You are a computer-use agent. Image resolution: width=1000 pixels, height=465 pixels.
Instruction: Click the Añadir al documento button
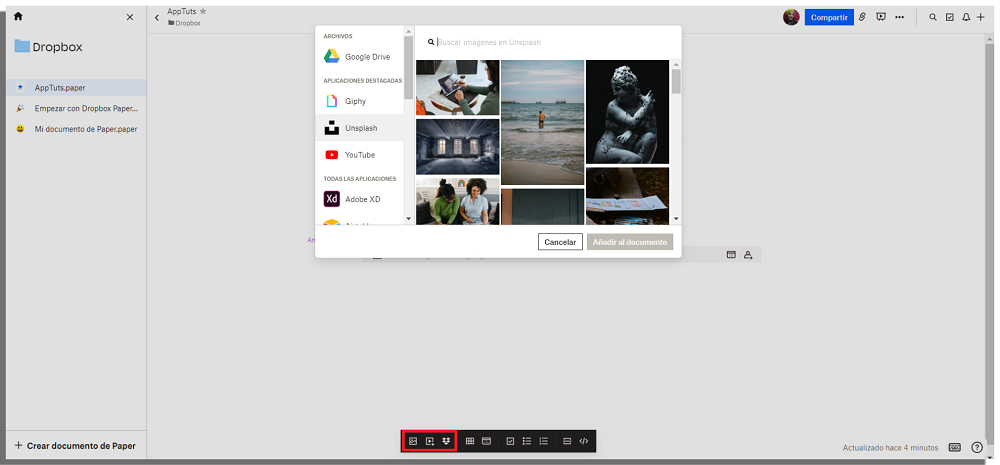tap(630, 242)
